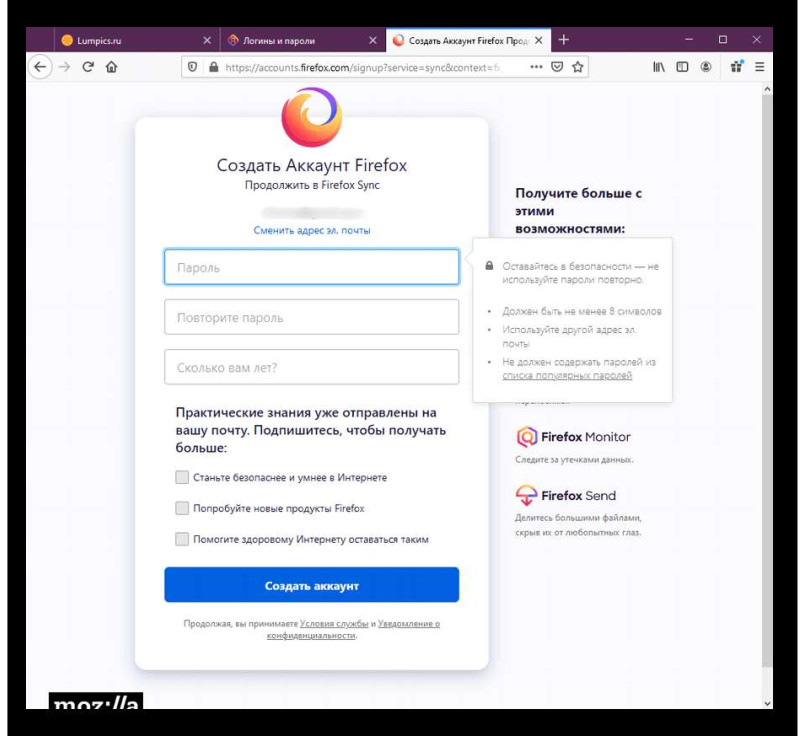Switch to the Lumpics.ru tab
This screenshot has width=800, height=736.
136,40
